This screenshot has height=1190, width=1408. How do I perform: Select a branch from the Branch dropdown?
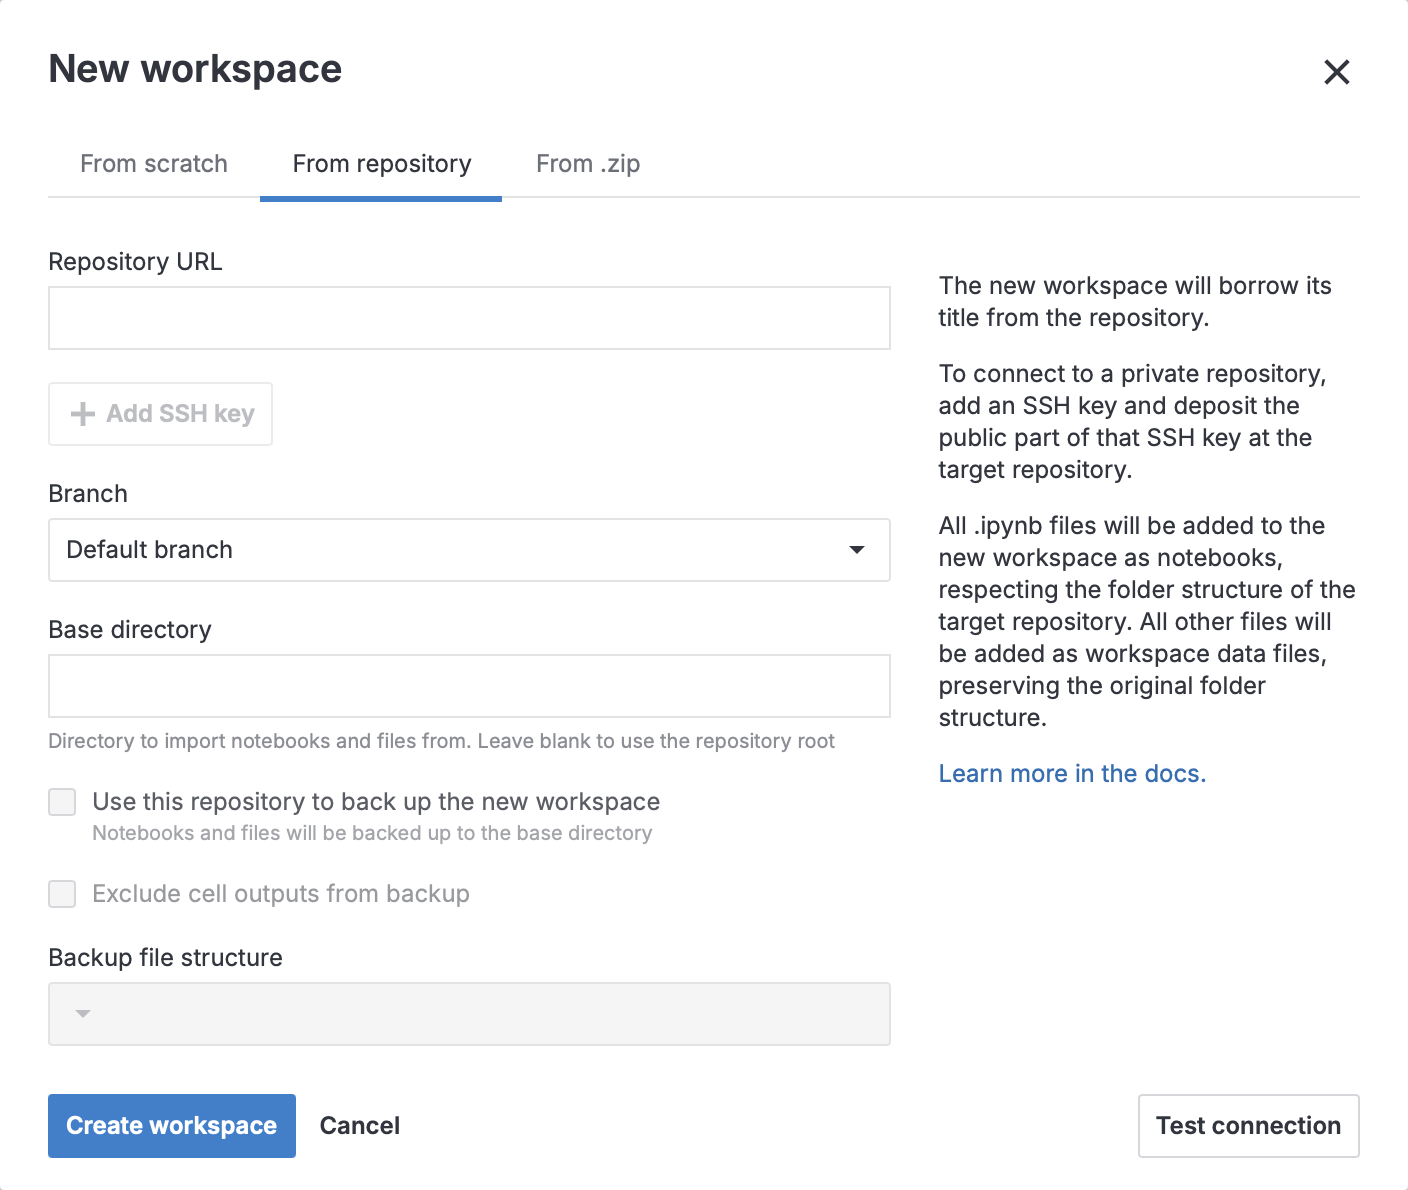(x=469, y=550)
